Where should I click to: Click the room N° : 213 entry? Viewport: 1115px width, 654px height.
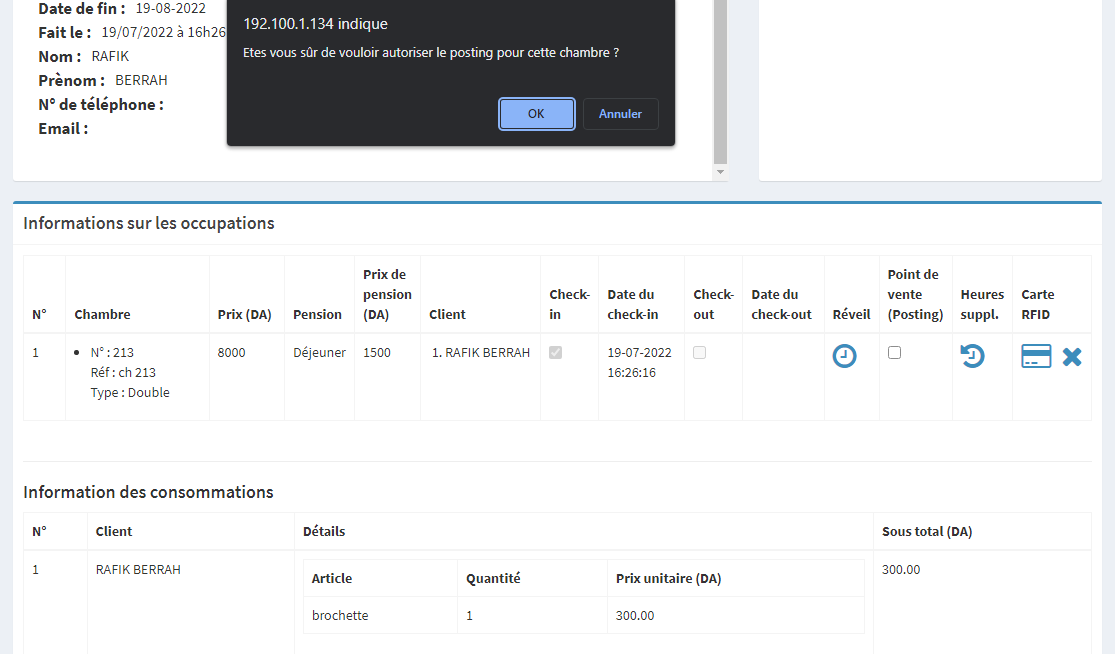112,353
